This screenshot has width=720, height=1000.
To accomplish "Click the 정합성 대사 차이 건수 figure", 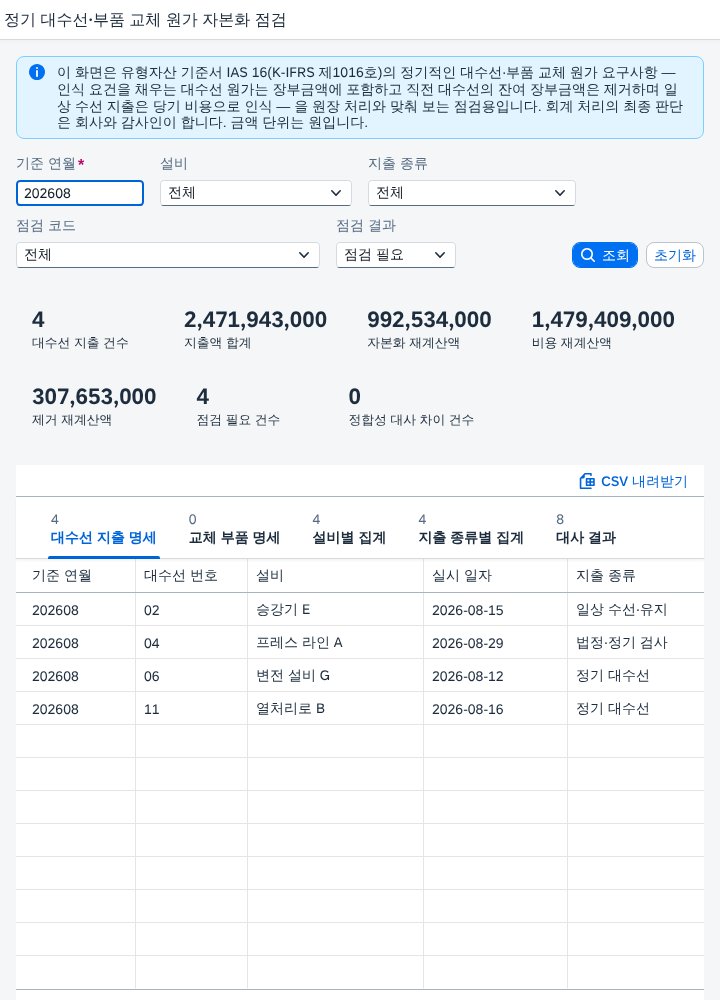I will click(x=355, y=397).
